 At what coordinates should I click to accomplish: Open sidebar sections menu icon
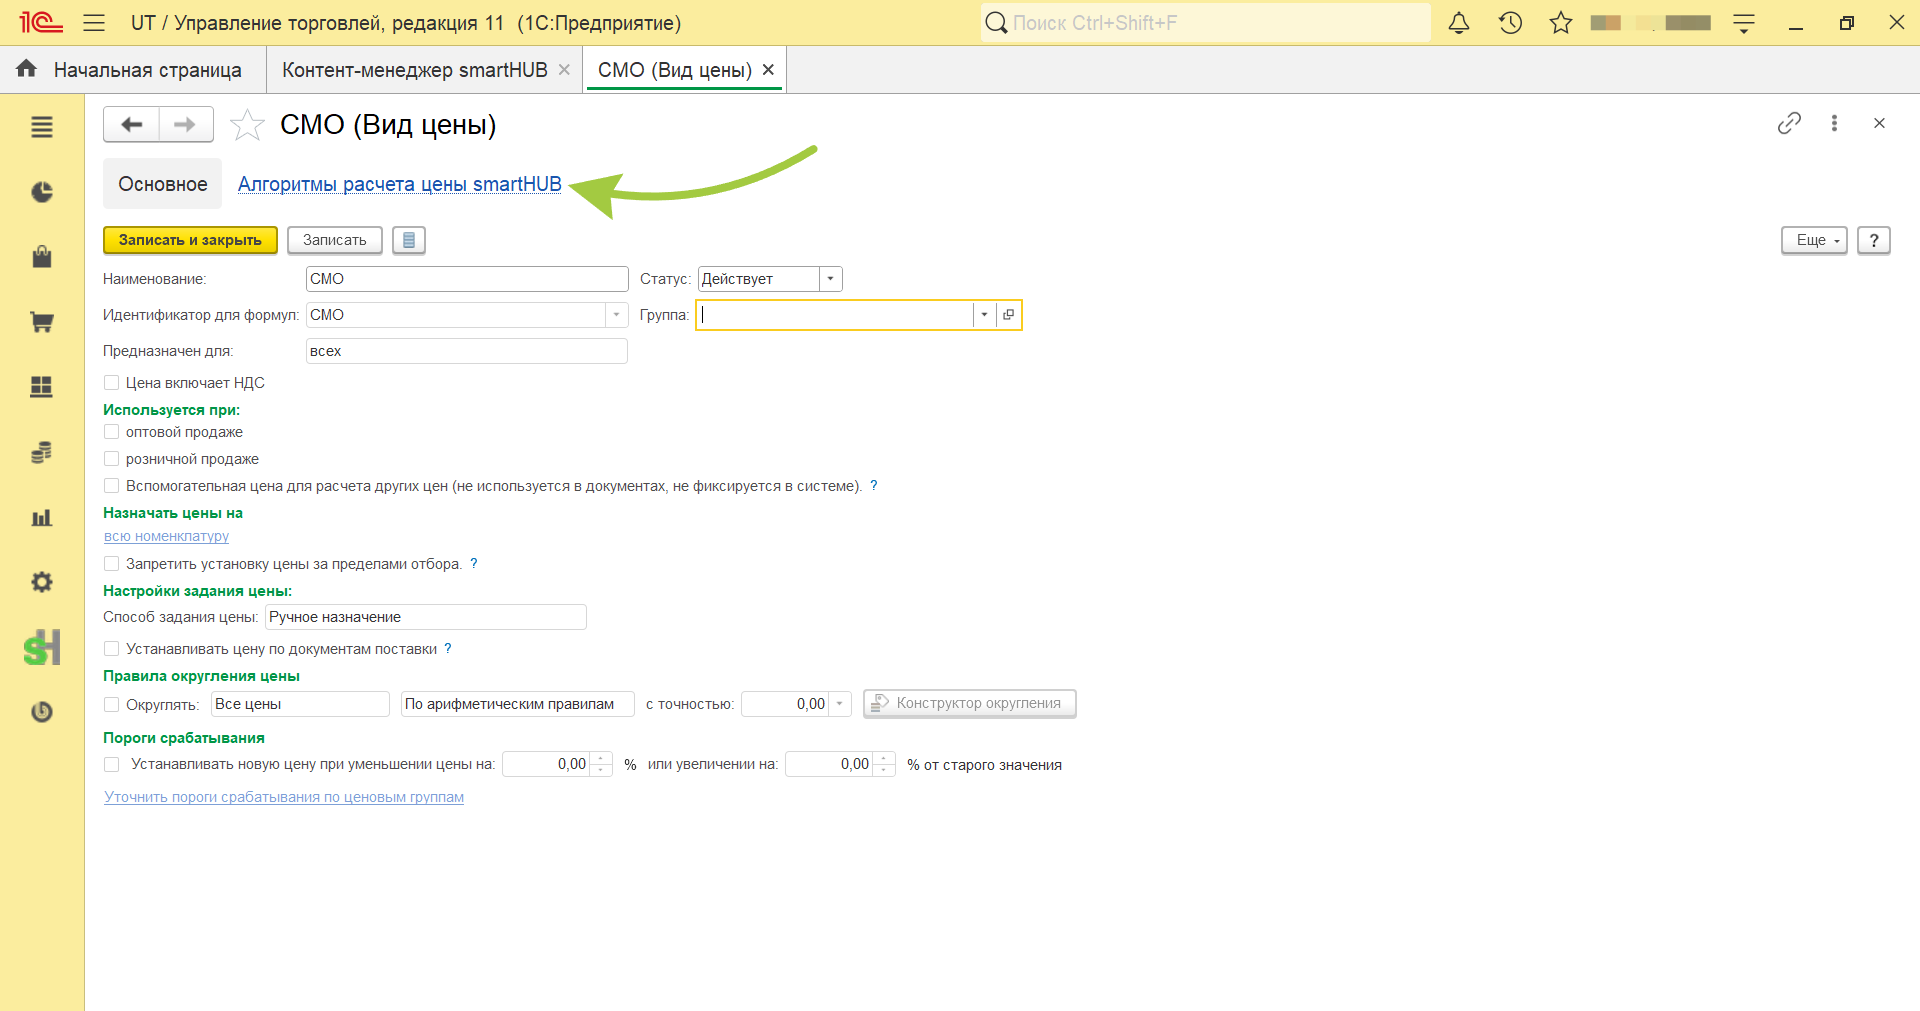tap(42, 127)
